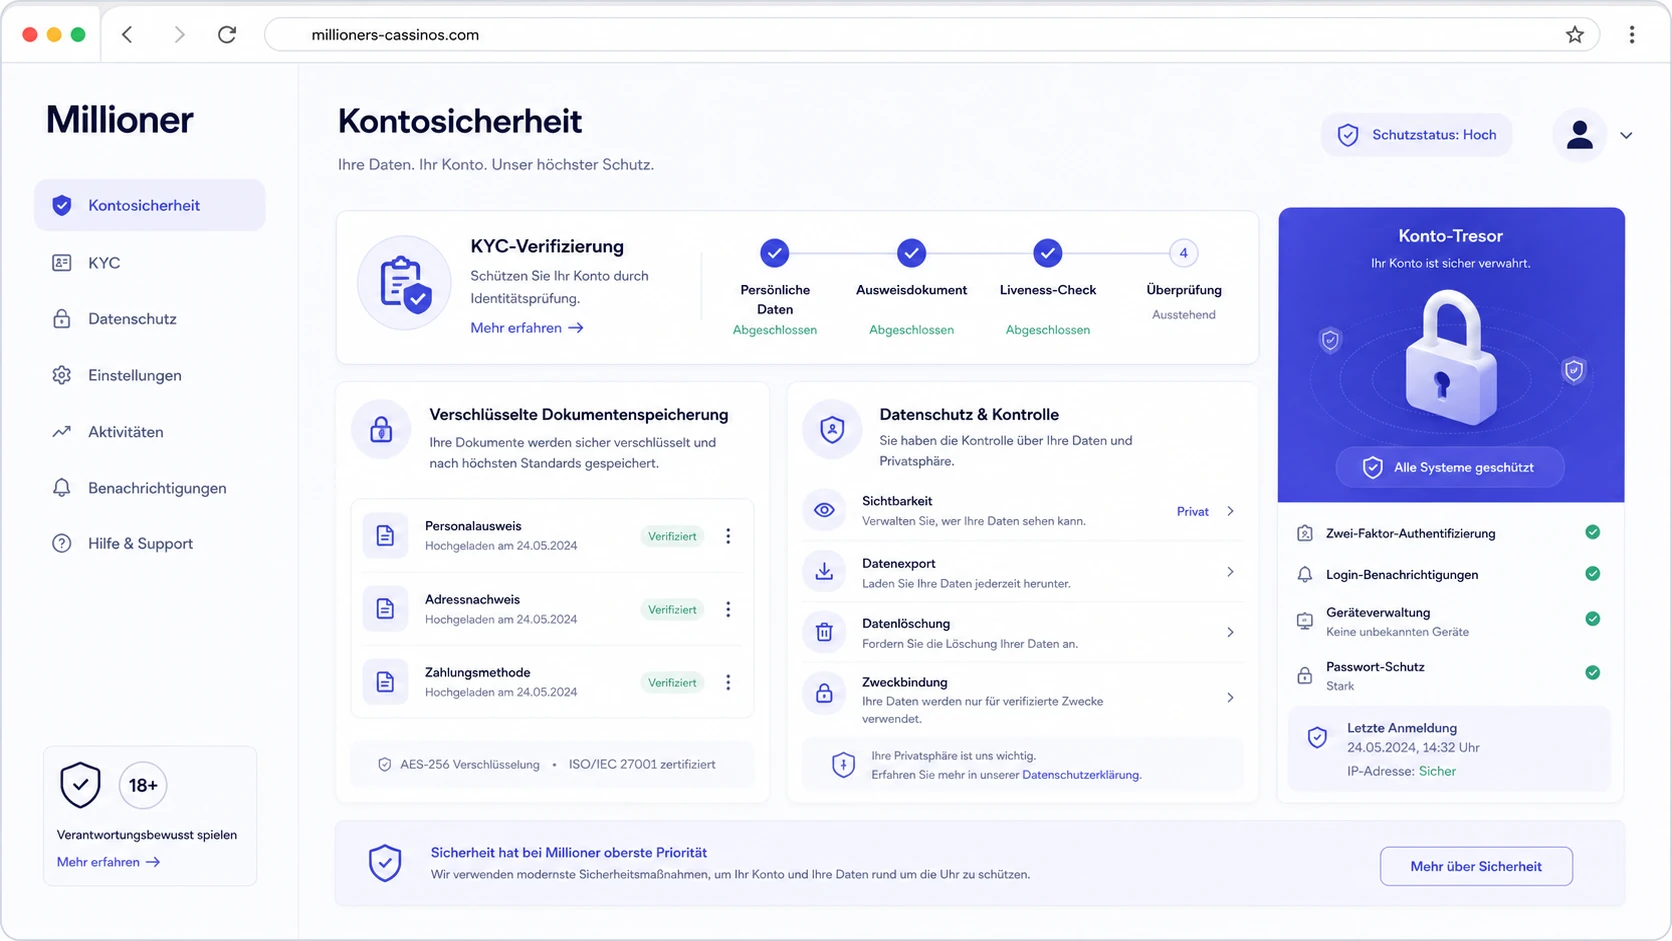This screenshot has height=941, width=1672.
Task: Click Letzte Anmeldung shield icon
Action: (1318, 738)
